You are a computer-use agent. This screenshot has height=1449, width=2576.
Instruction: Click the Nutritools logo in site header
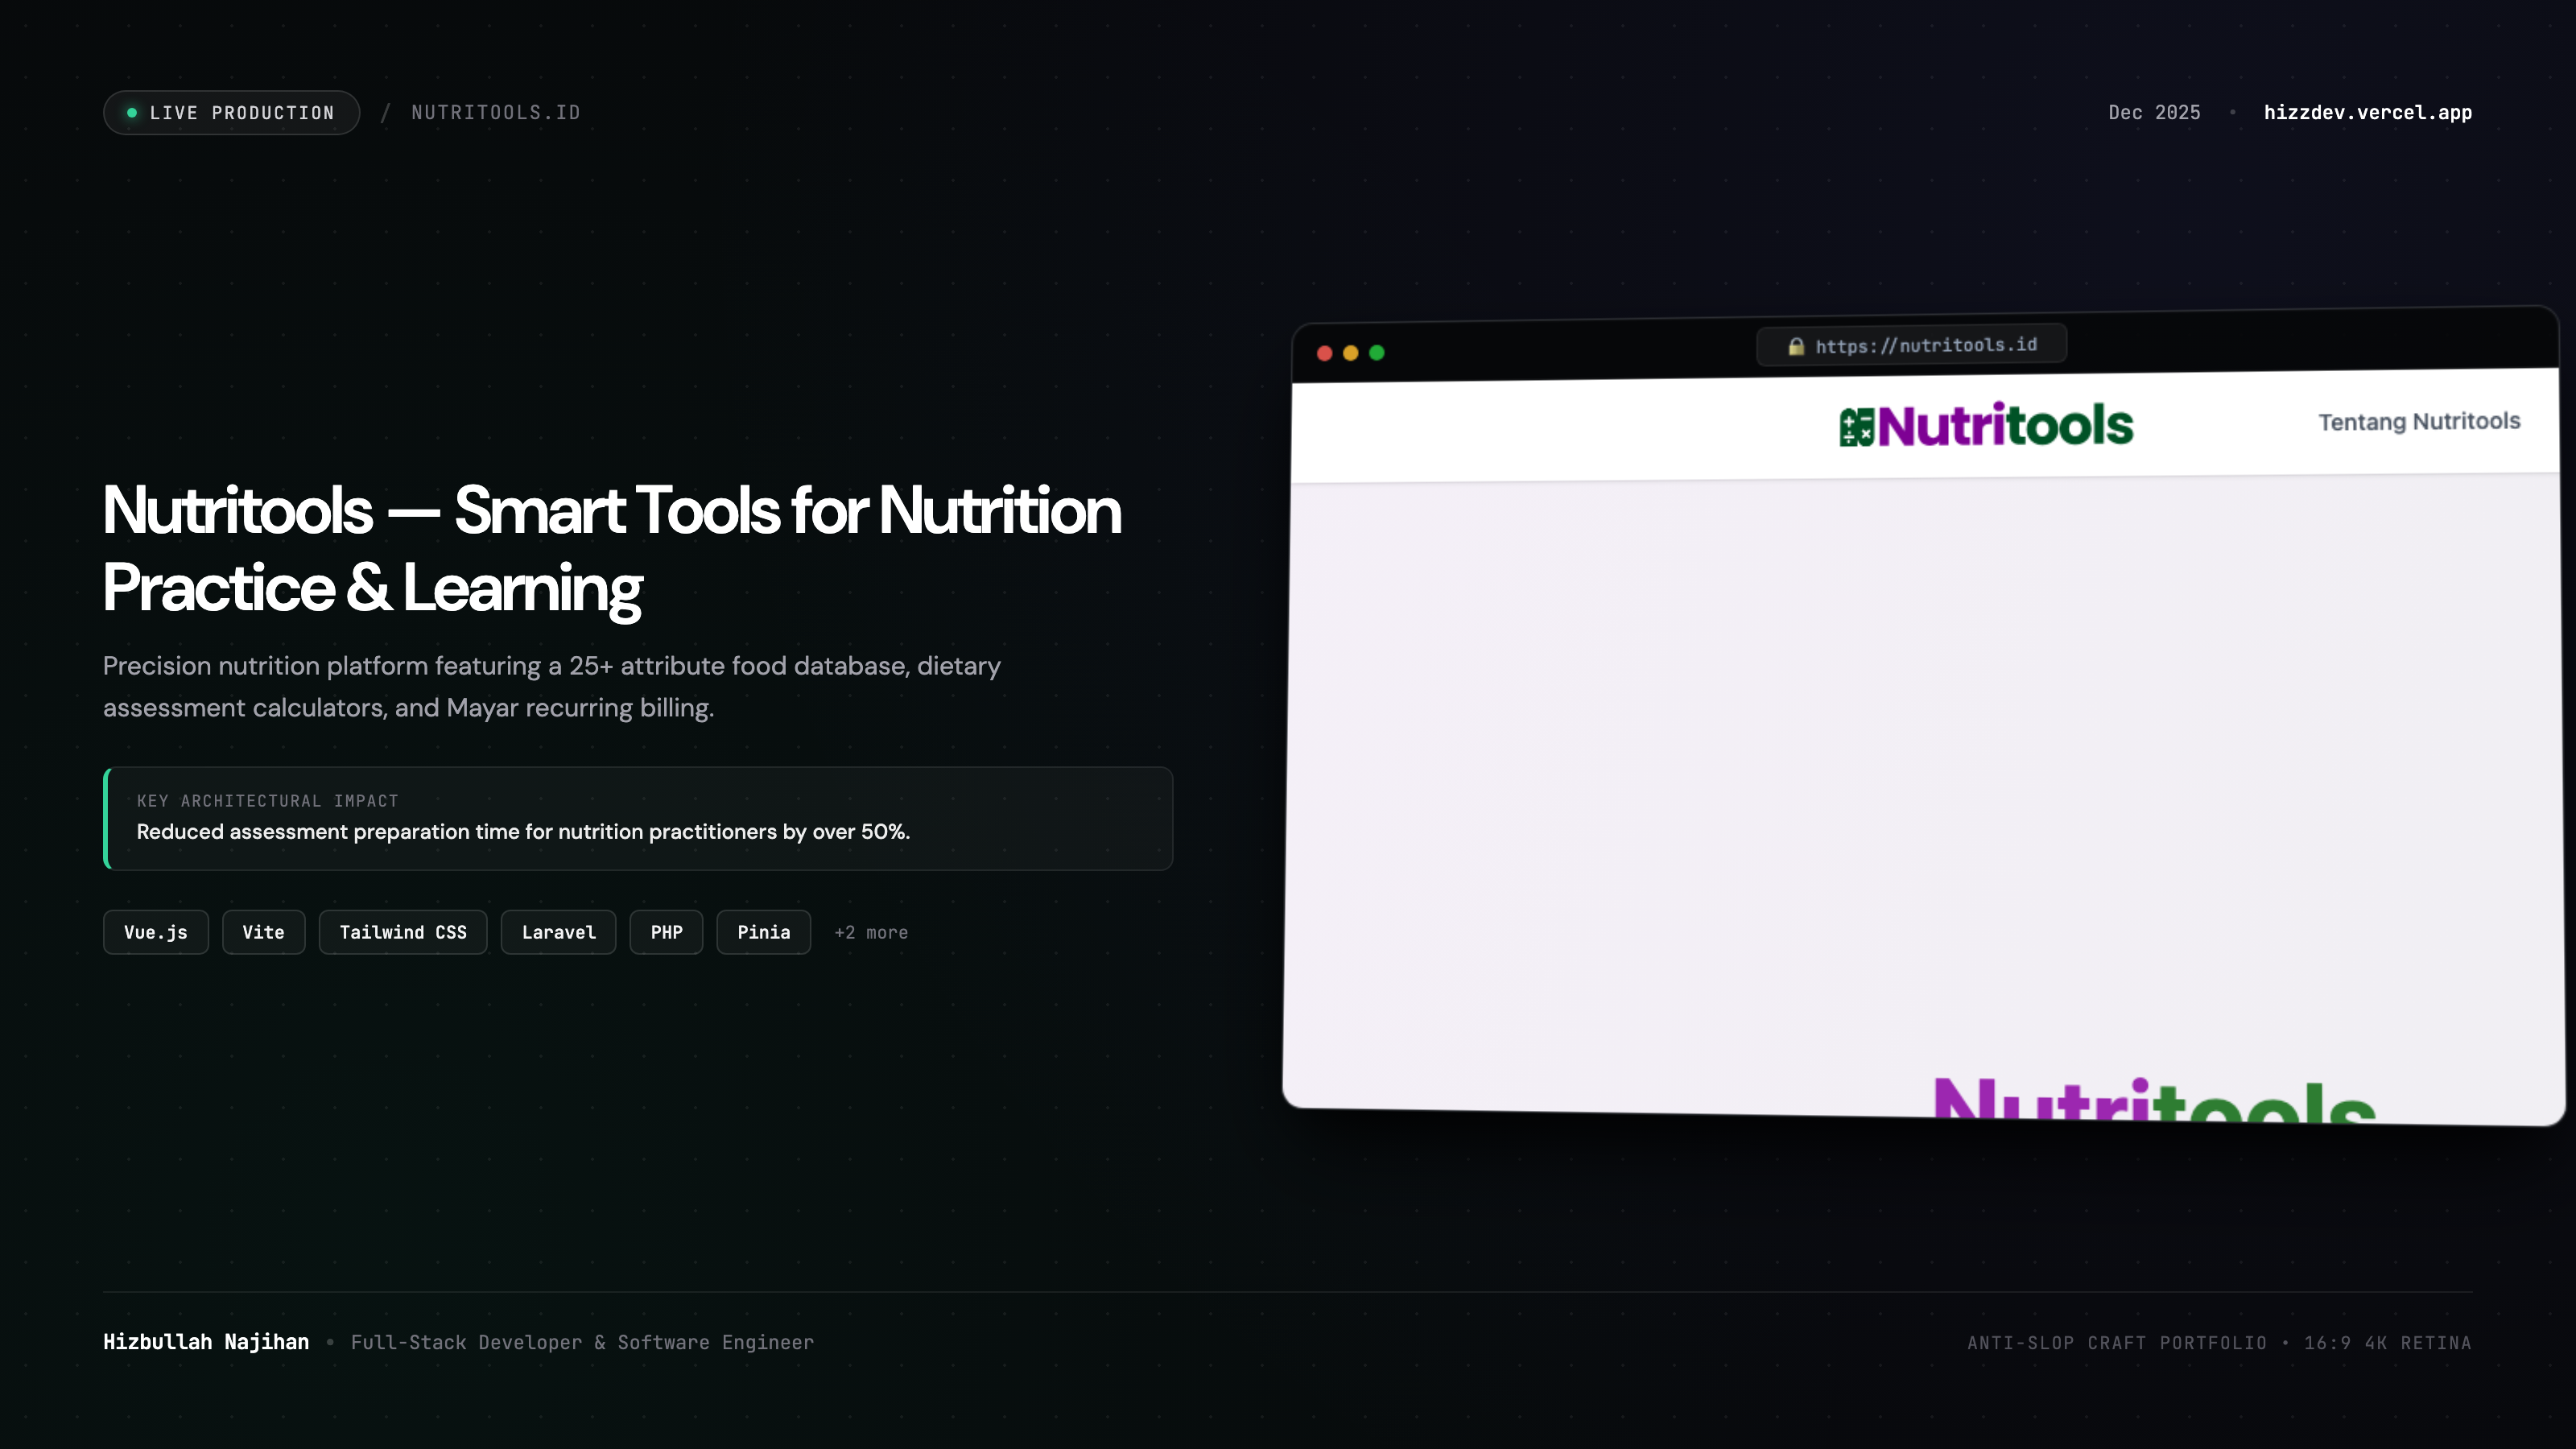1986,426
